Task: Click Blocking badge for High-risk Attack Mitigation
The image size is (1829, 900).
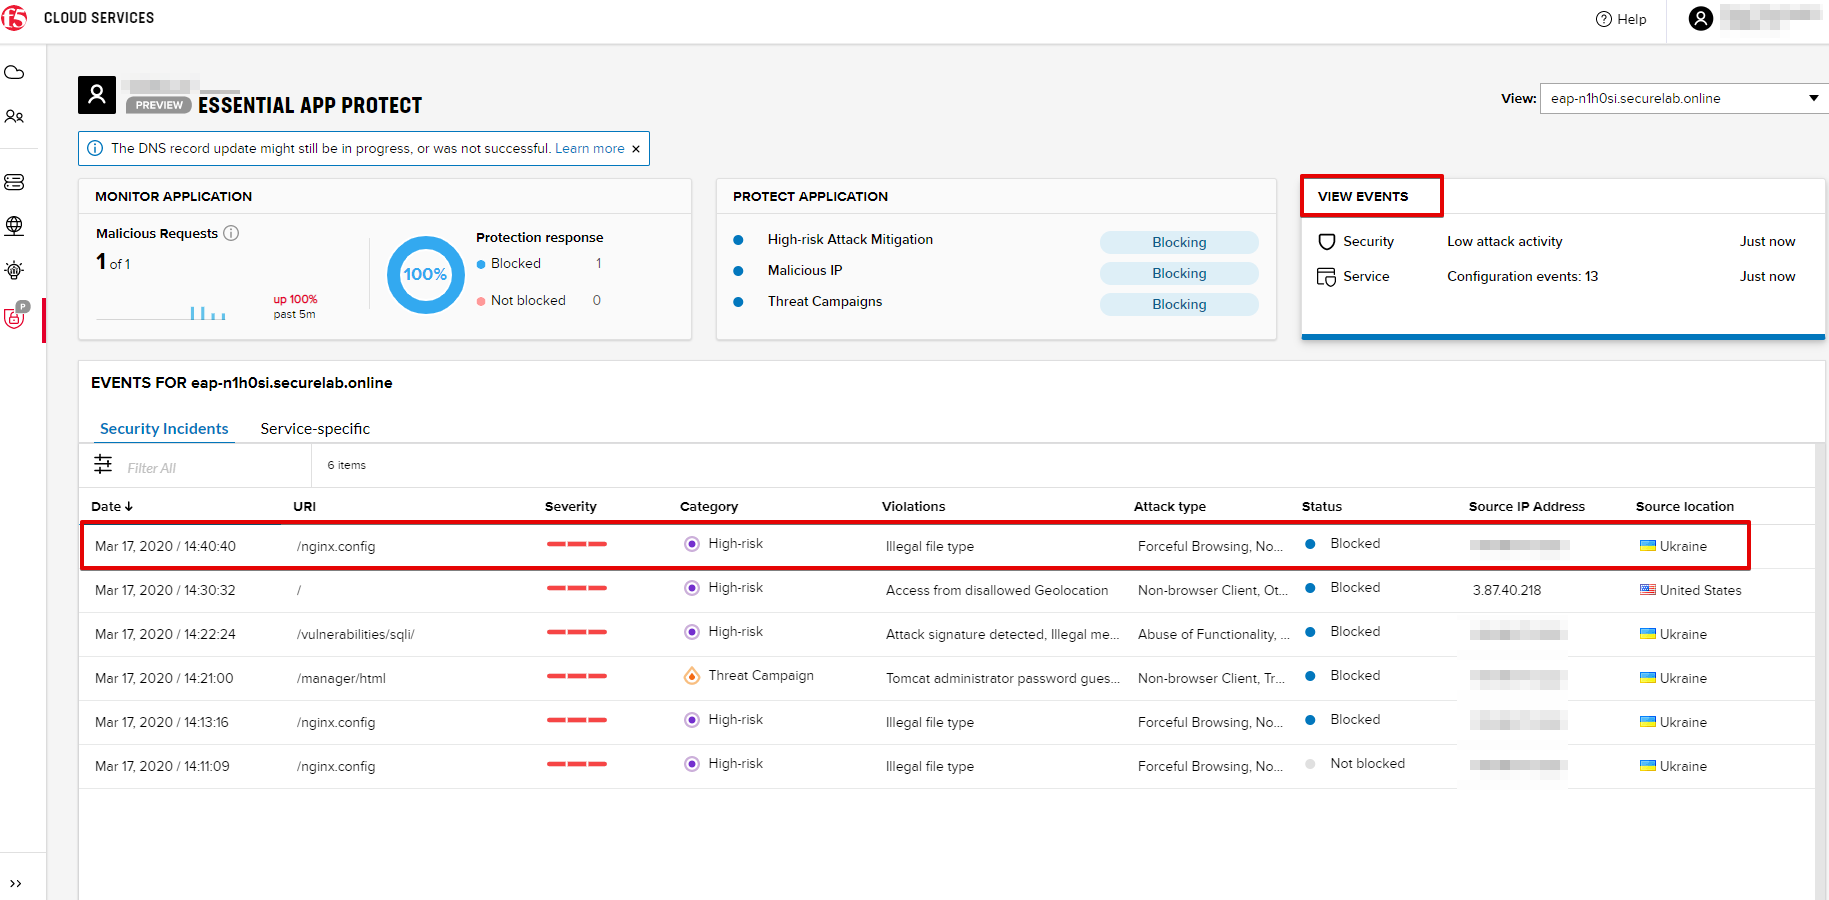Action: coord(1179,242)
